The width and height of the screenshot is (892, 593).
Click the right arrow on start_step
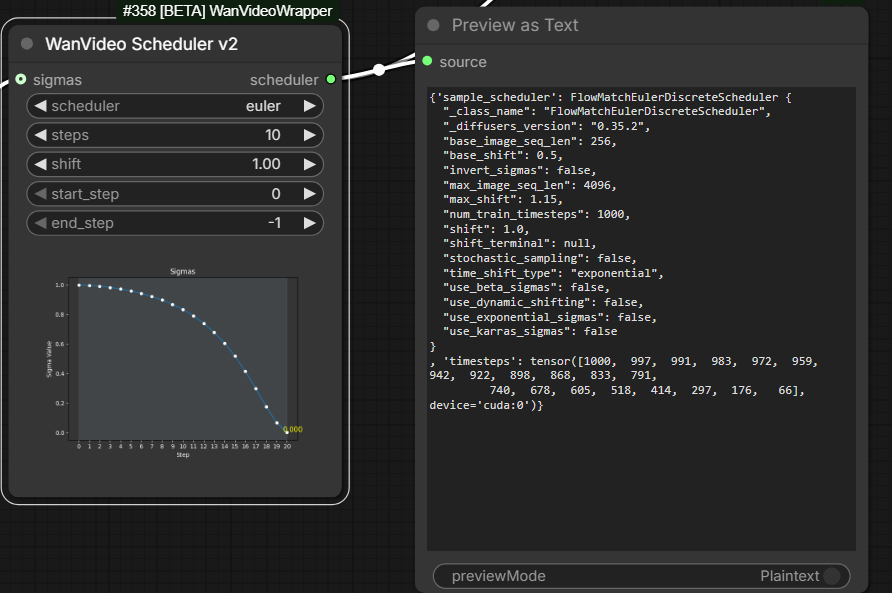pos(312,193)
